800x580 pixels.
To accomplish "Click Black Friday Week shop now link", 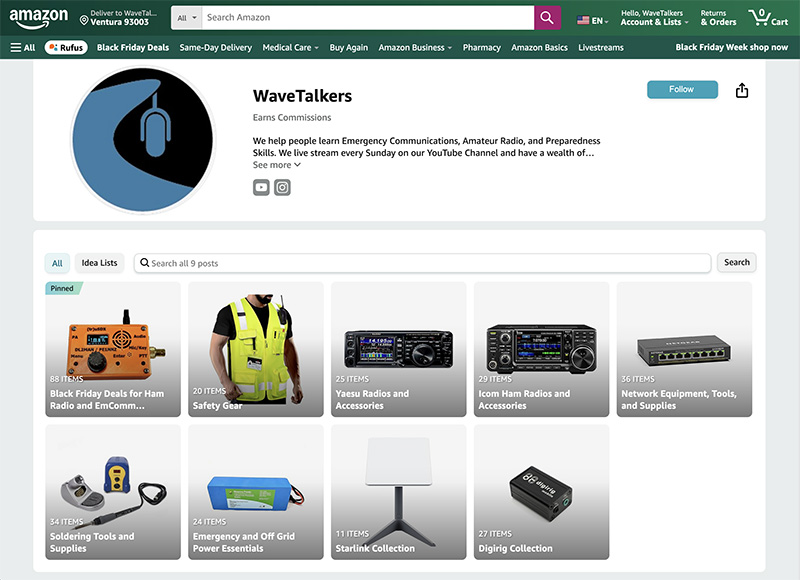I will pos(732,47).
